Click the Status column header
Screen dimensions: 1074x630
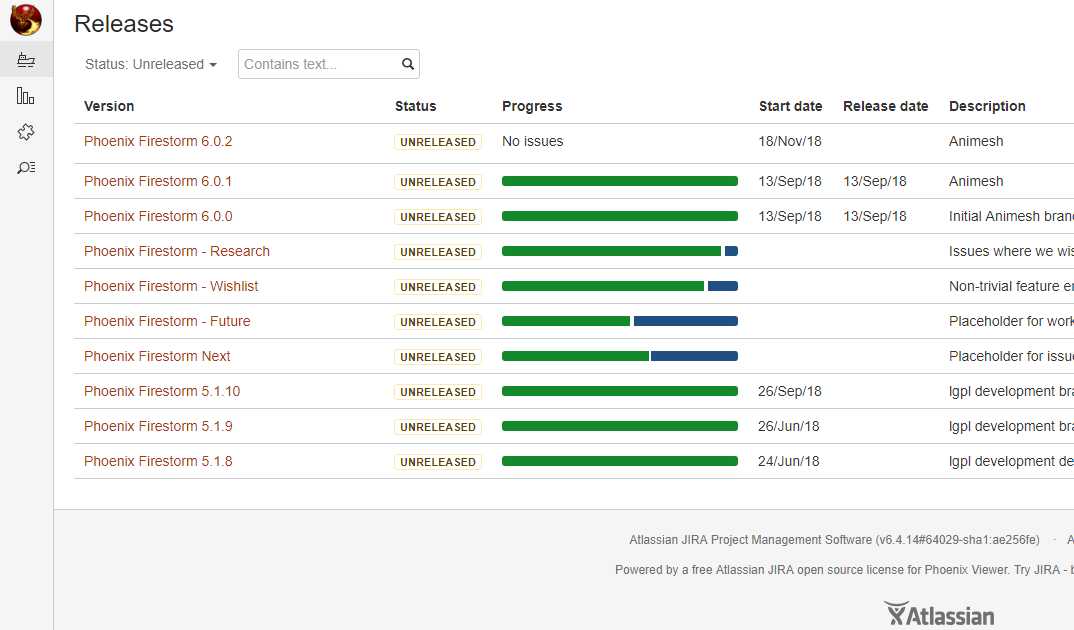tap(415, 106)
